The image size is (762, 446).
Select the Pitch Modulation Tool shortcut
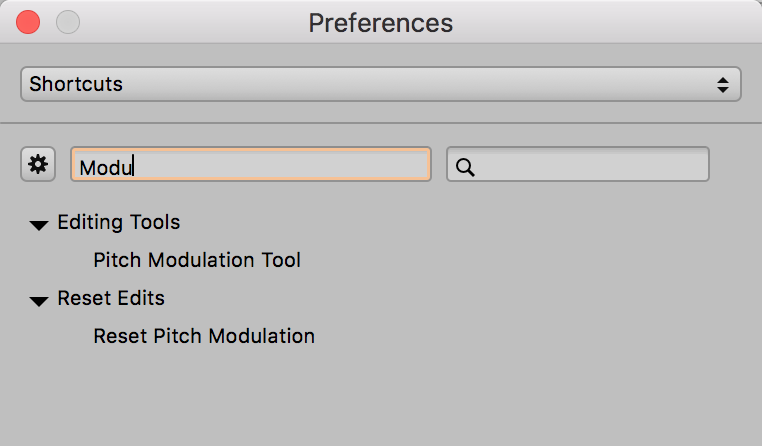point(197,260)
